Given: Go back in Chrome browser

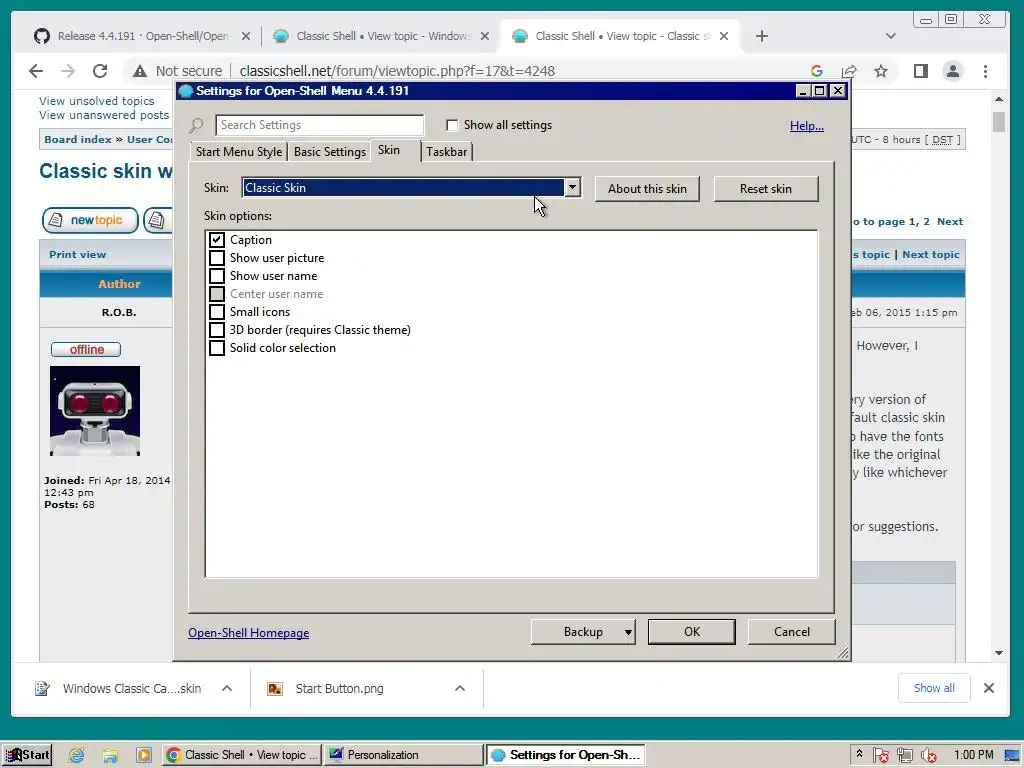Looking at the screenshot, I should 36,71.
